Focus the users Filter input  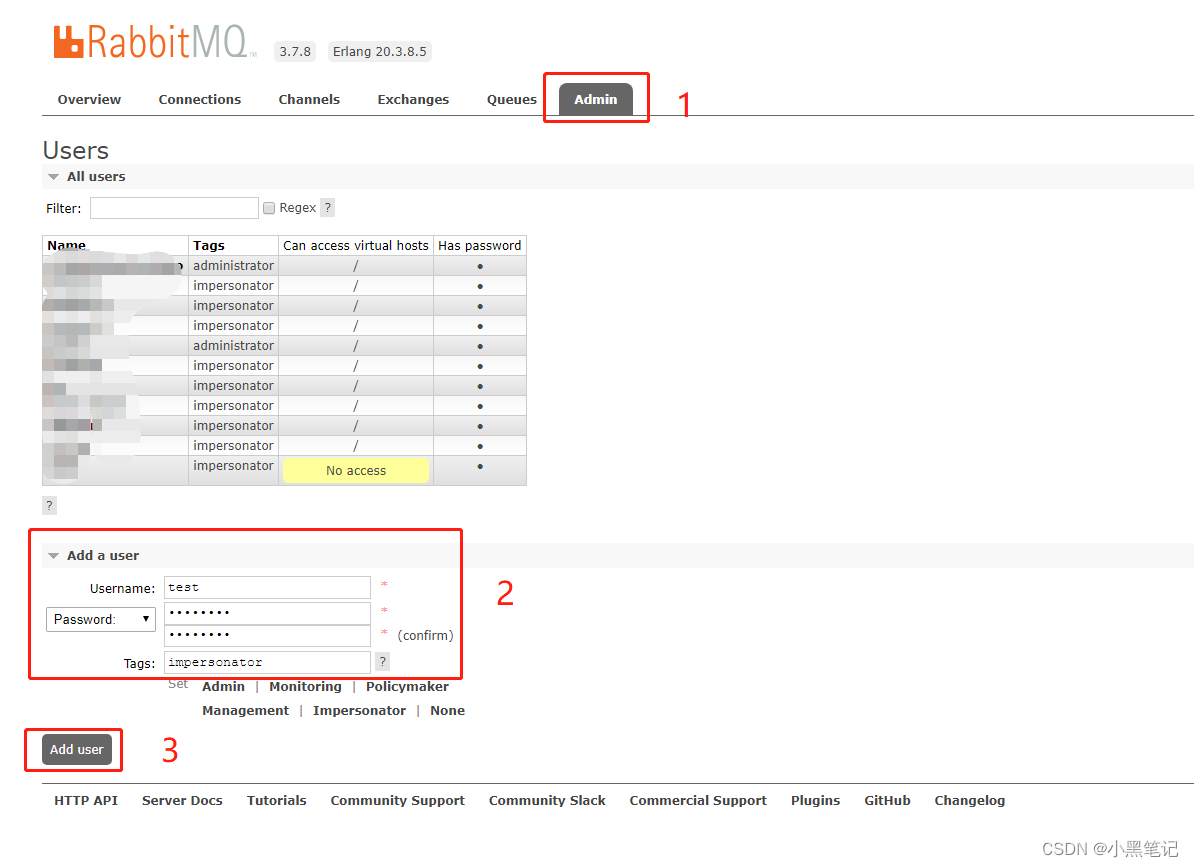click(174, 208)
